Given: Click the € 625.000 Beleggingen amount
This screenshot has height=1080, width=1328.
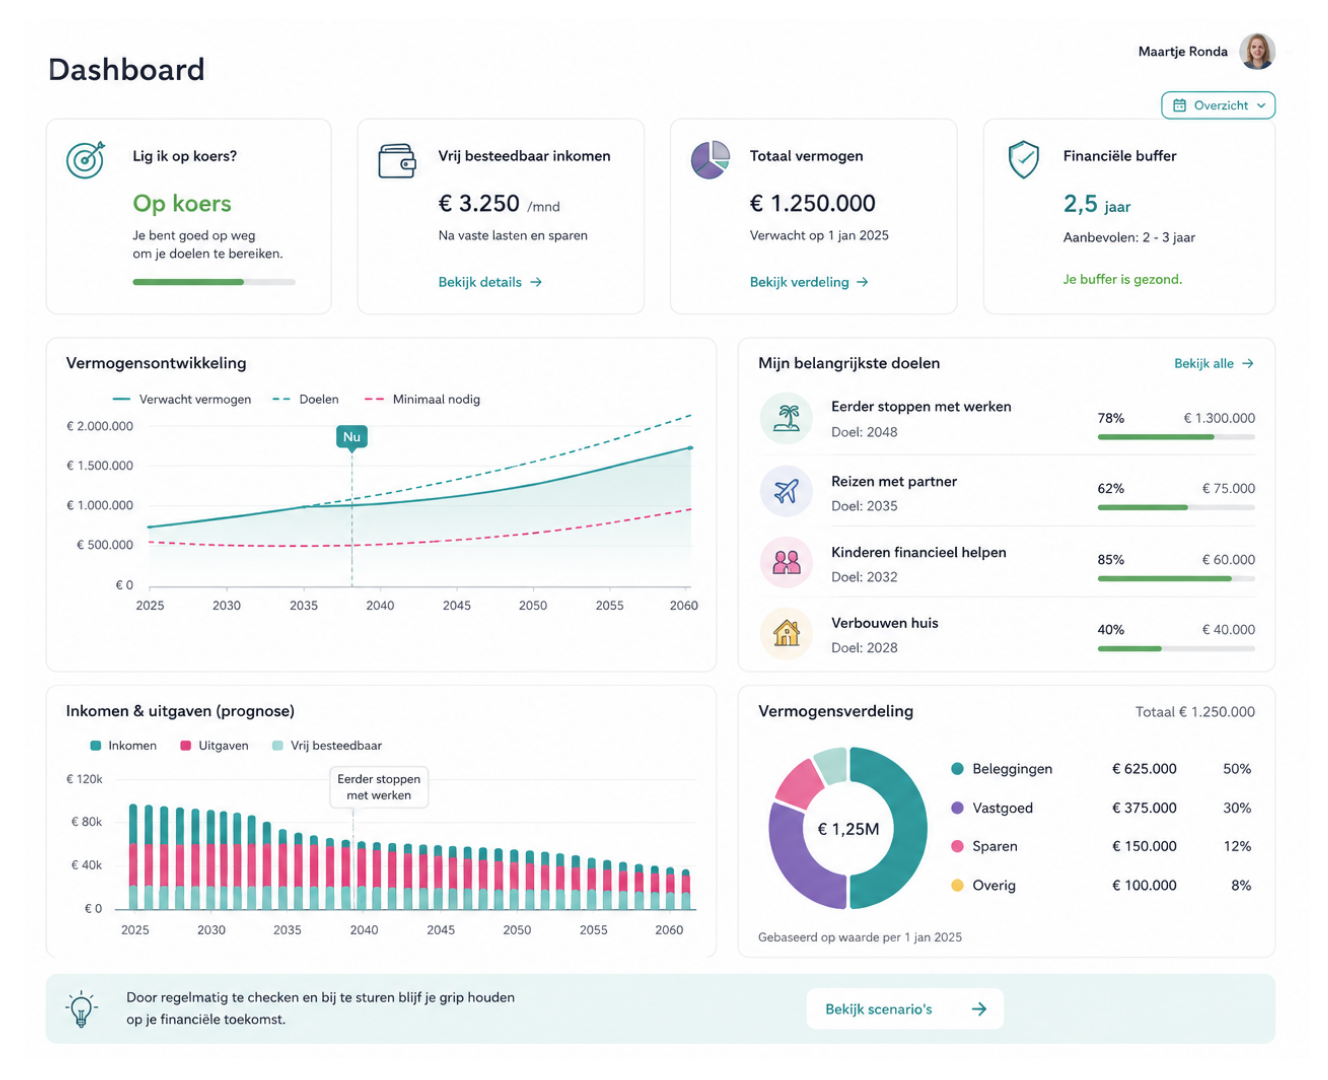Looking at the screenshot, I should tap(1144, 769).
